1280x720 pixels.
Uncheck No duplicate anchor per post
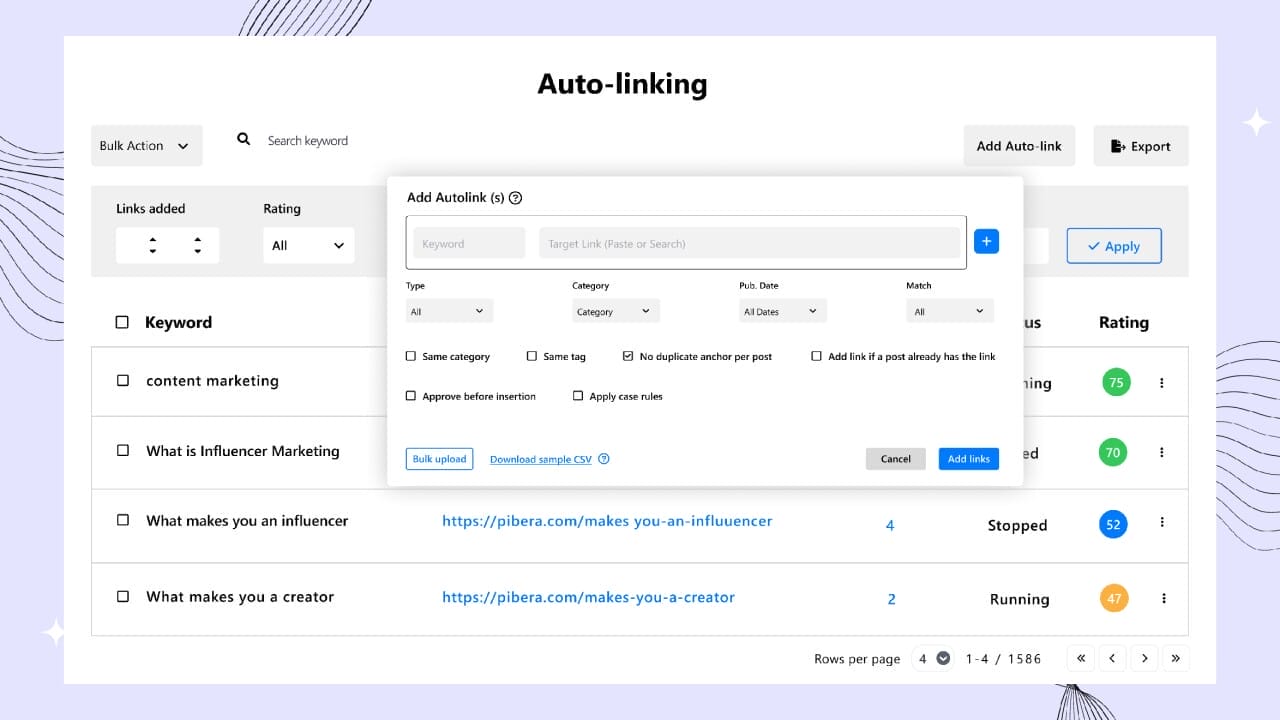coord(628,356)
